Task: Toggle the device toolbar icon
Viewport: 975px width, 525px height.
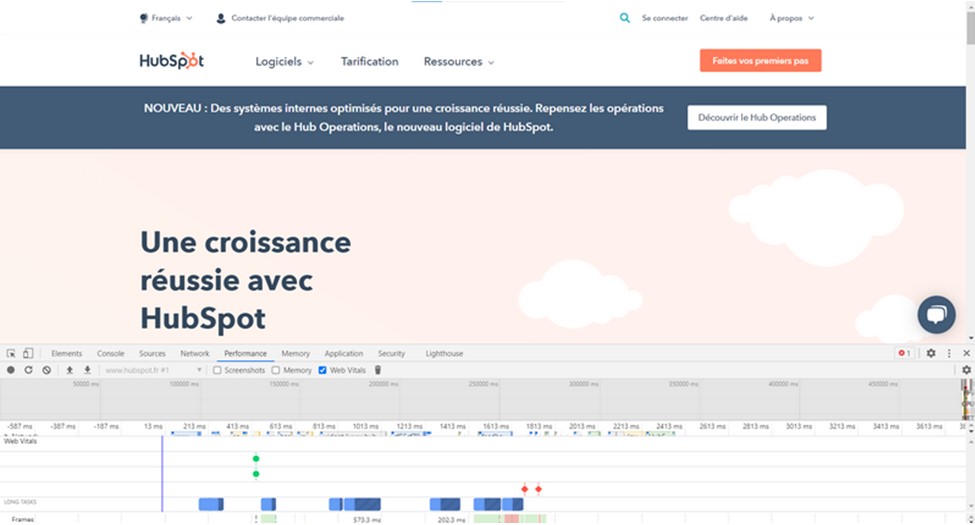Action: click(x=28, y=353)
